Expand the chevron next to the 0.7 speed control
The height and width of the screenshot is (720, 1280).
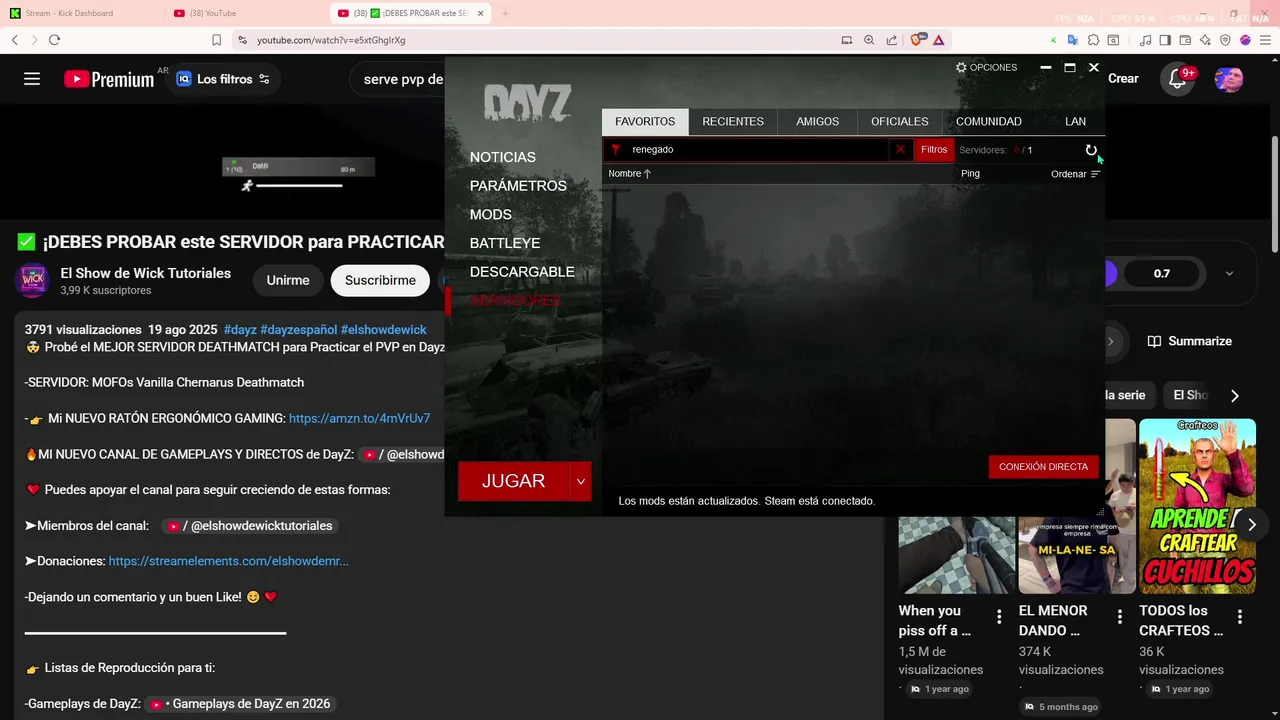pos(1229,274)
